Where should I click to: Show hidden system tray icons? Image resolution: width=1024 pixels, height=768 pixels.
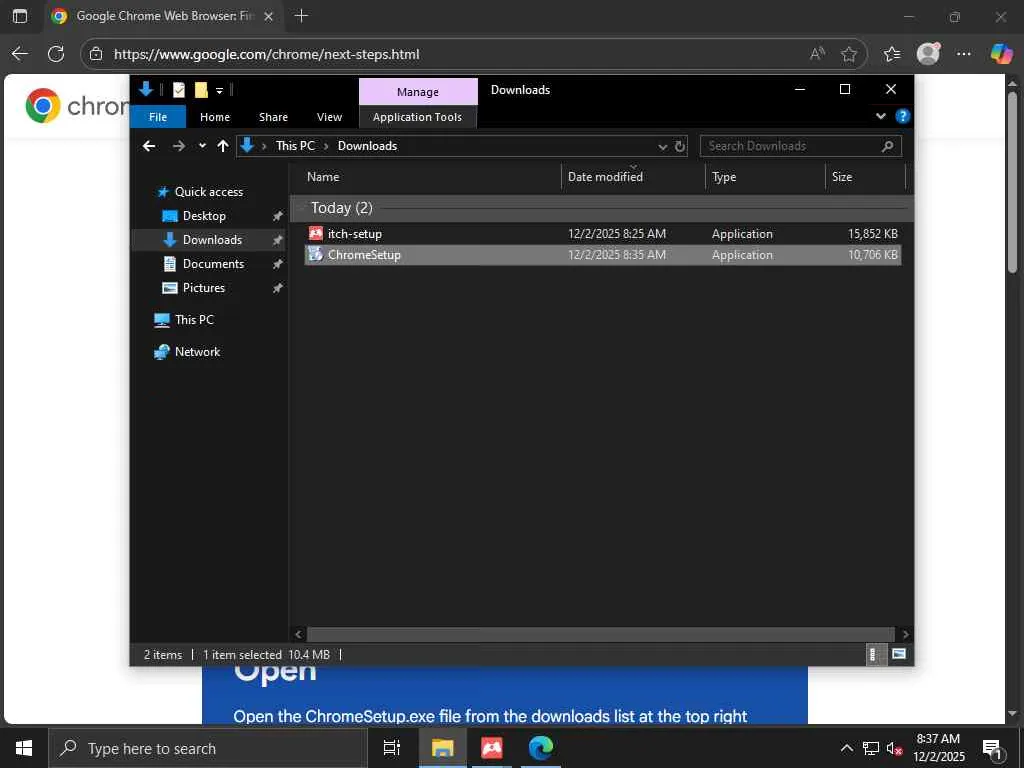point(846,748)
